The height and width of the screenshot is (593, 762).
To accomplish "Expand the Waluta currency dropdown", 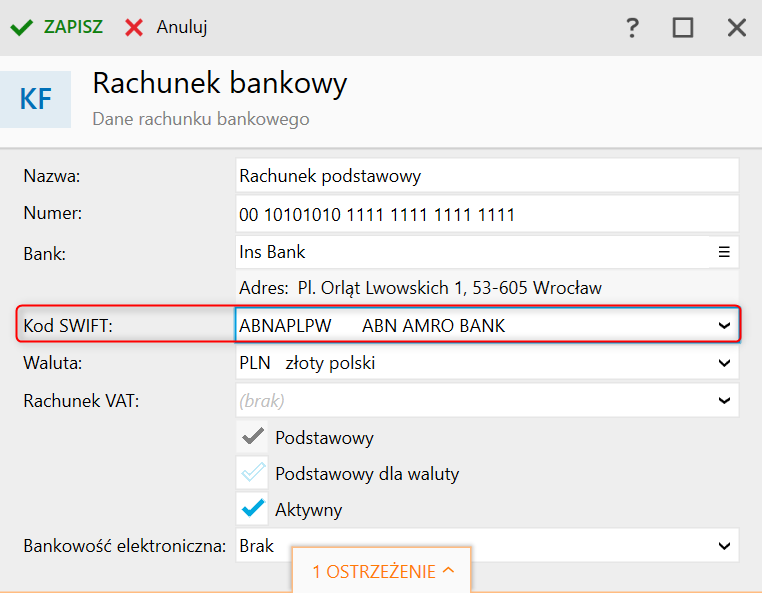I will click(724, 363).
